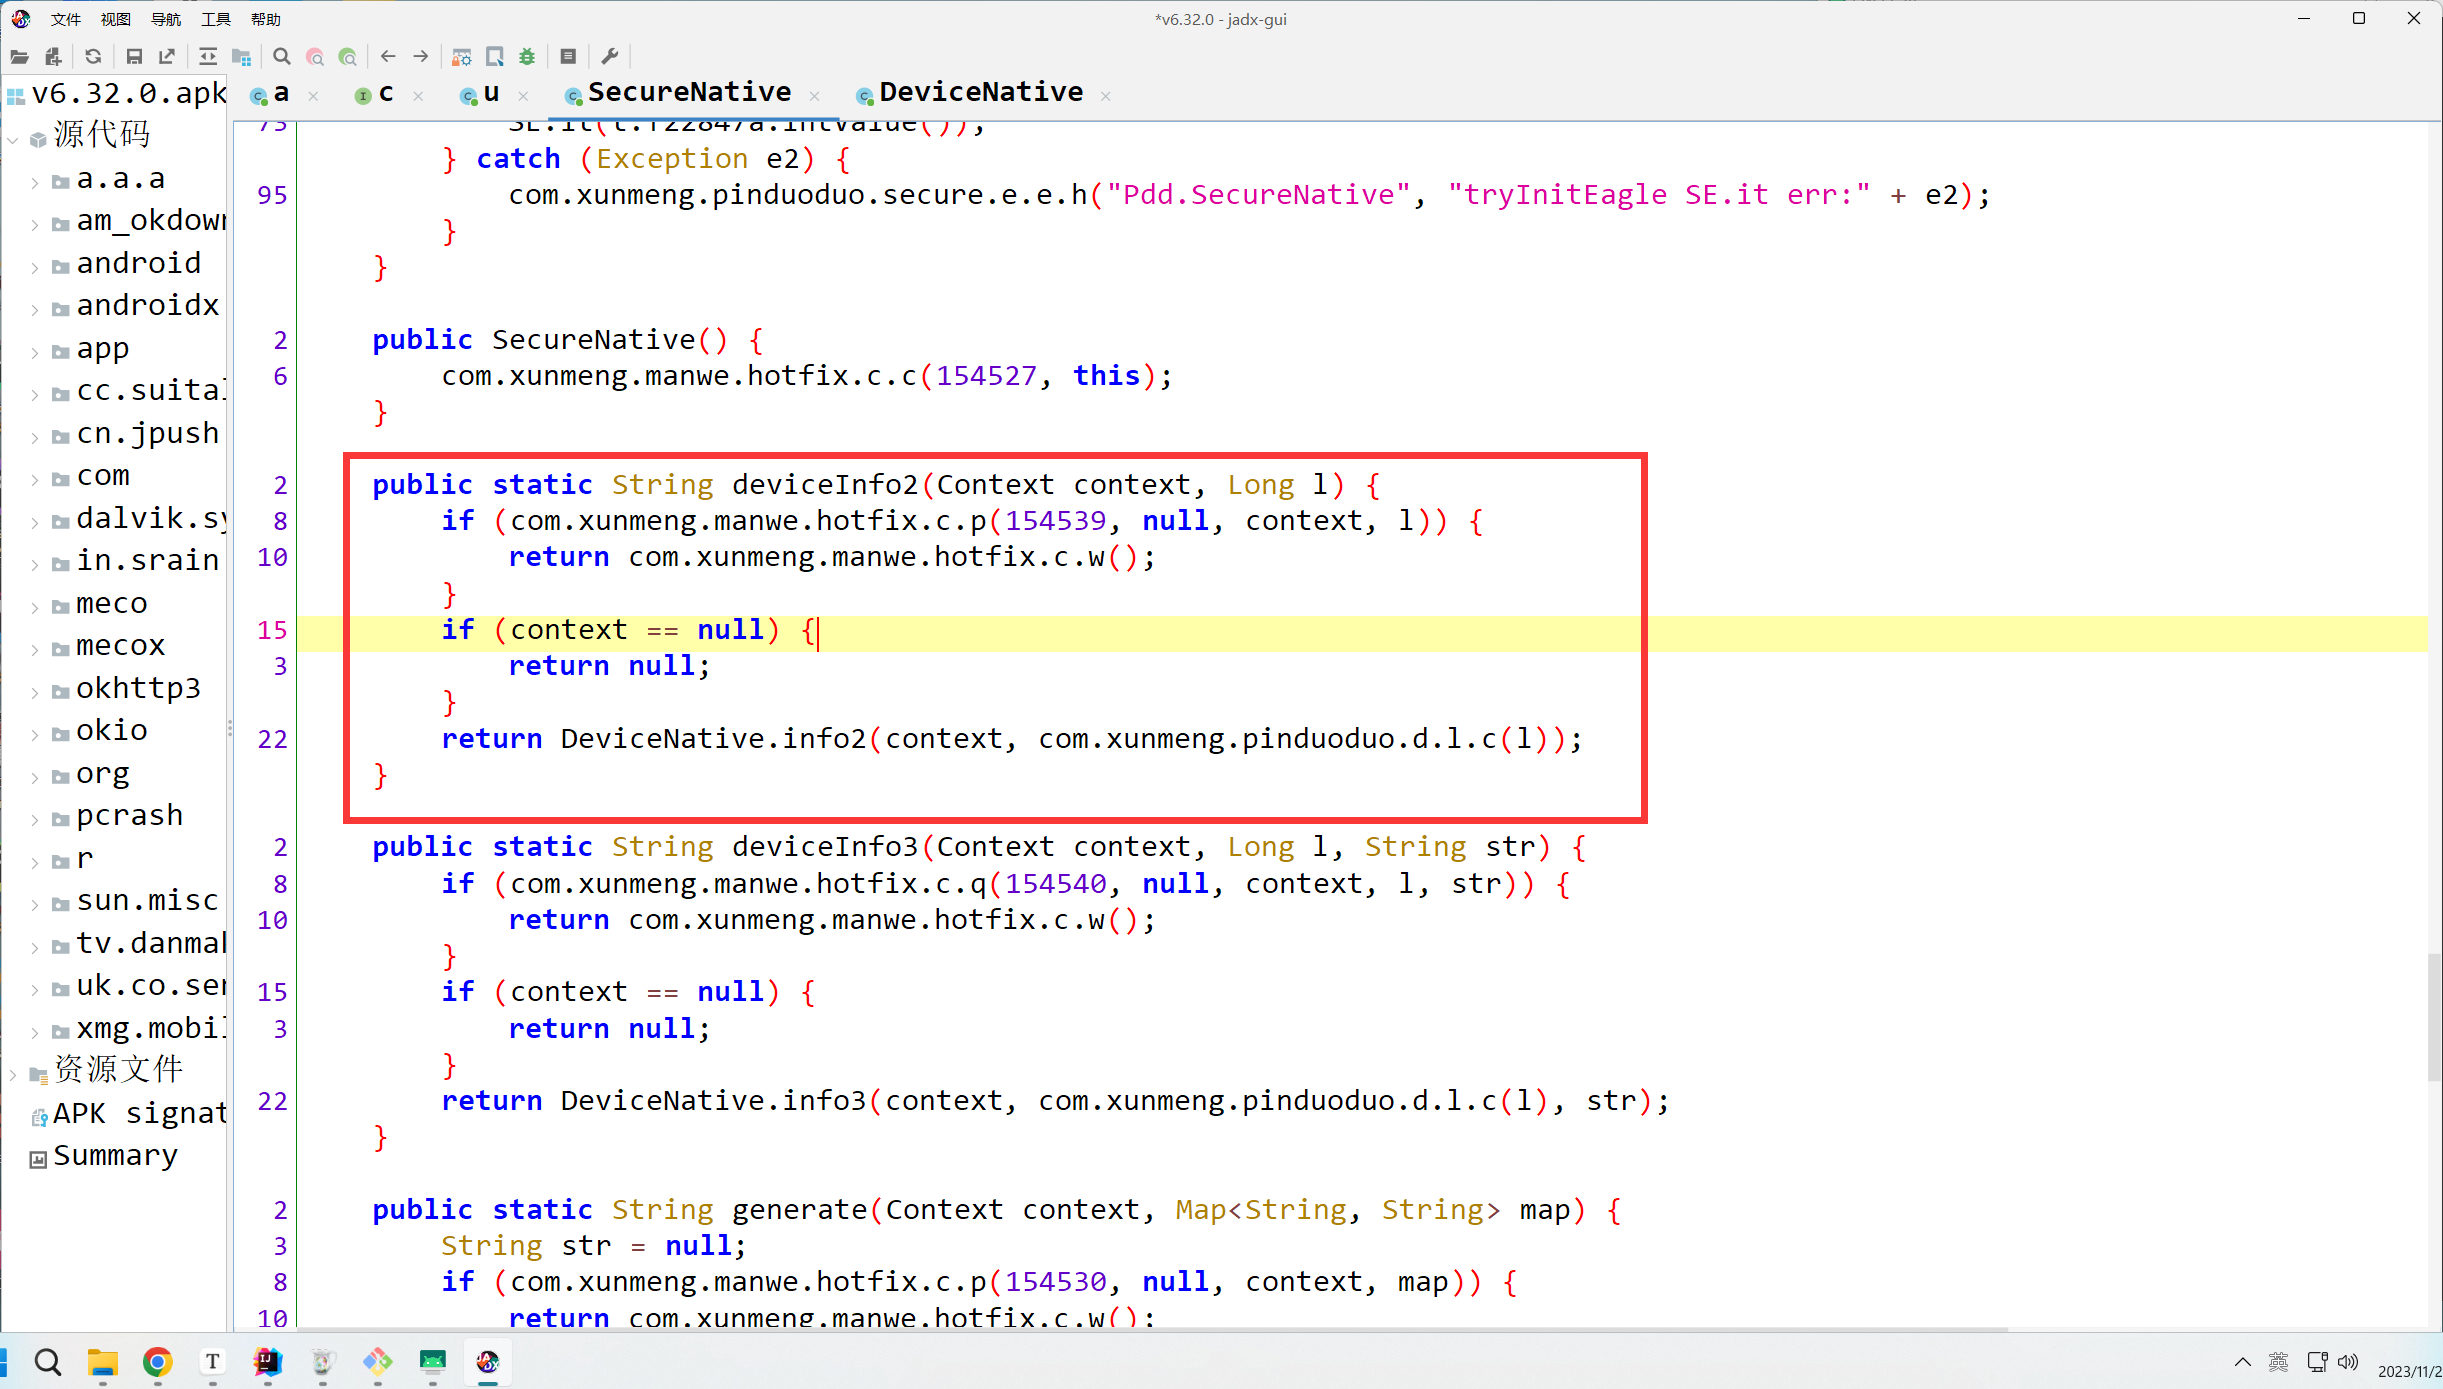Close the SecureNative tab
The image size is (2443, 1389).
pos(815,96)
